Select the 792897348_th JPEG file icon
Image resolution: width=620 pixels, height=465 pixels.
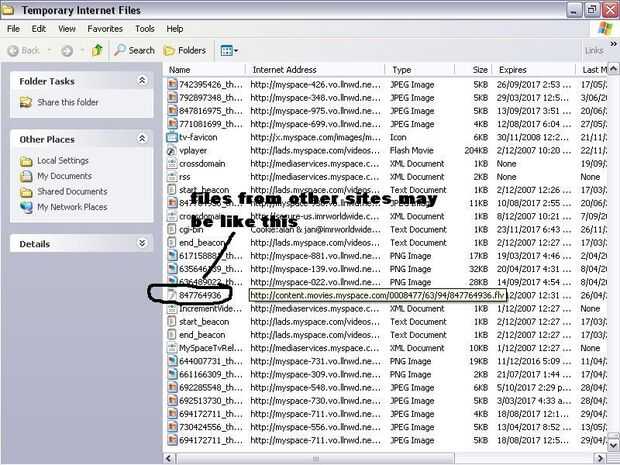[x=172, y=98]
